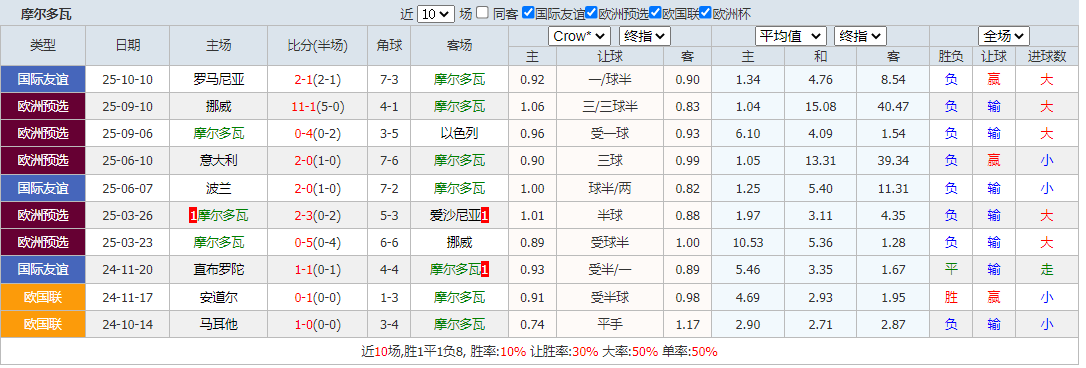Image resolution: width=1086 pixels, height=368 pixels.
Task: Click the 角球 column header
Action: [x=389, y=46]
